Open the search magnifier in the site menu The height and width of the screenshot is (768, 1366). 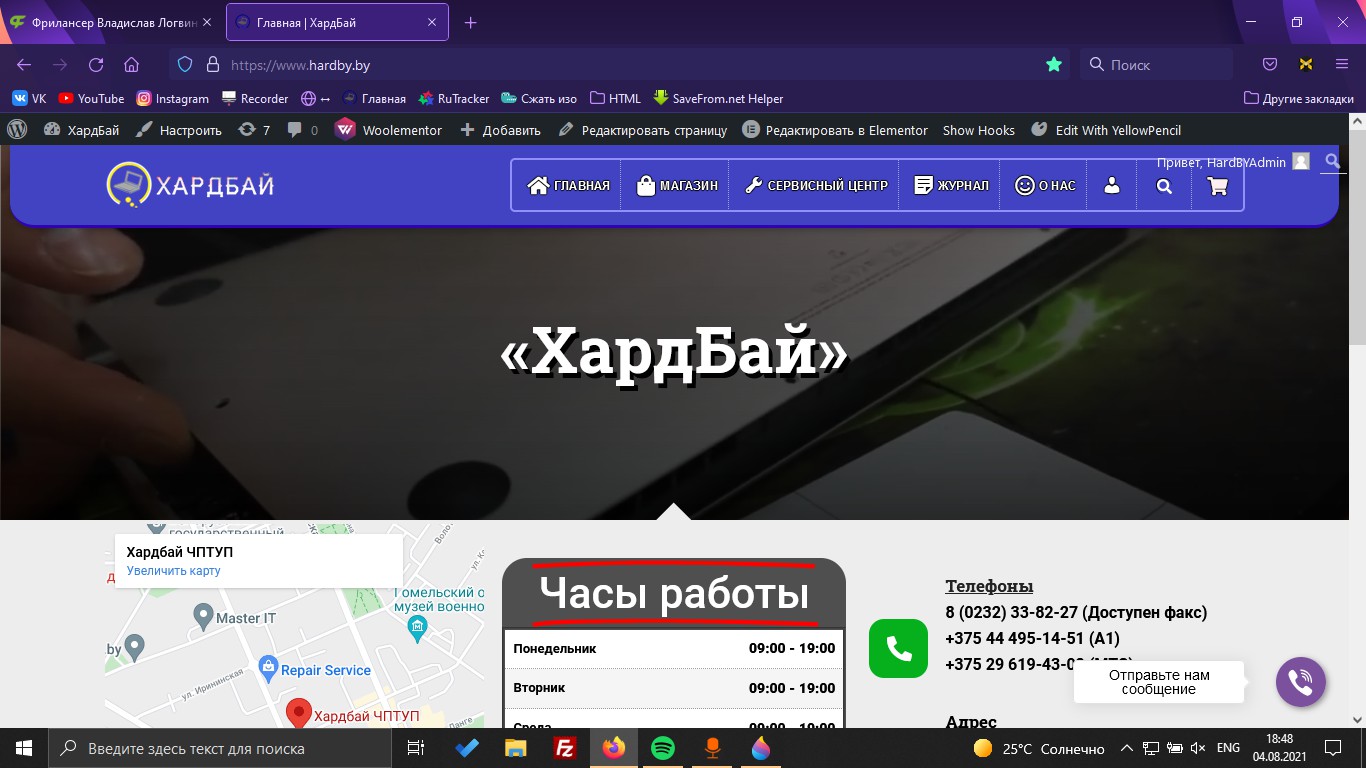[x=1164, y=186]
